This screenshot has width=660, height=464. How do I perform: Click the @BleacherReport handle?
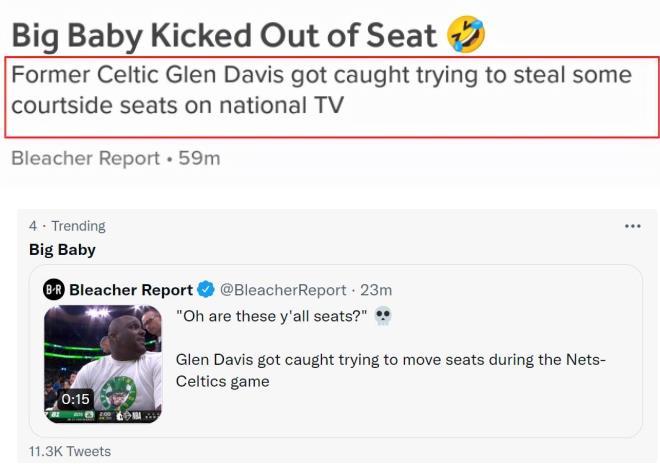(284, 290)
